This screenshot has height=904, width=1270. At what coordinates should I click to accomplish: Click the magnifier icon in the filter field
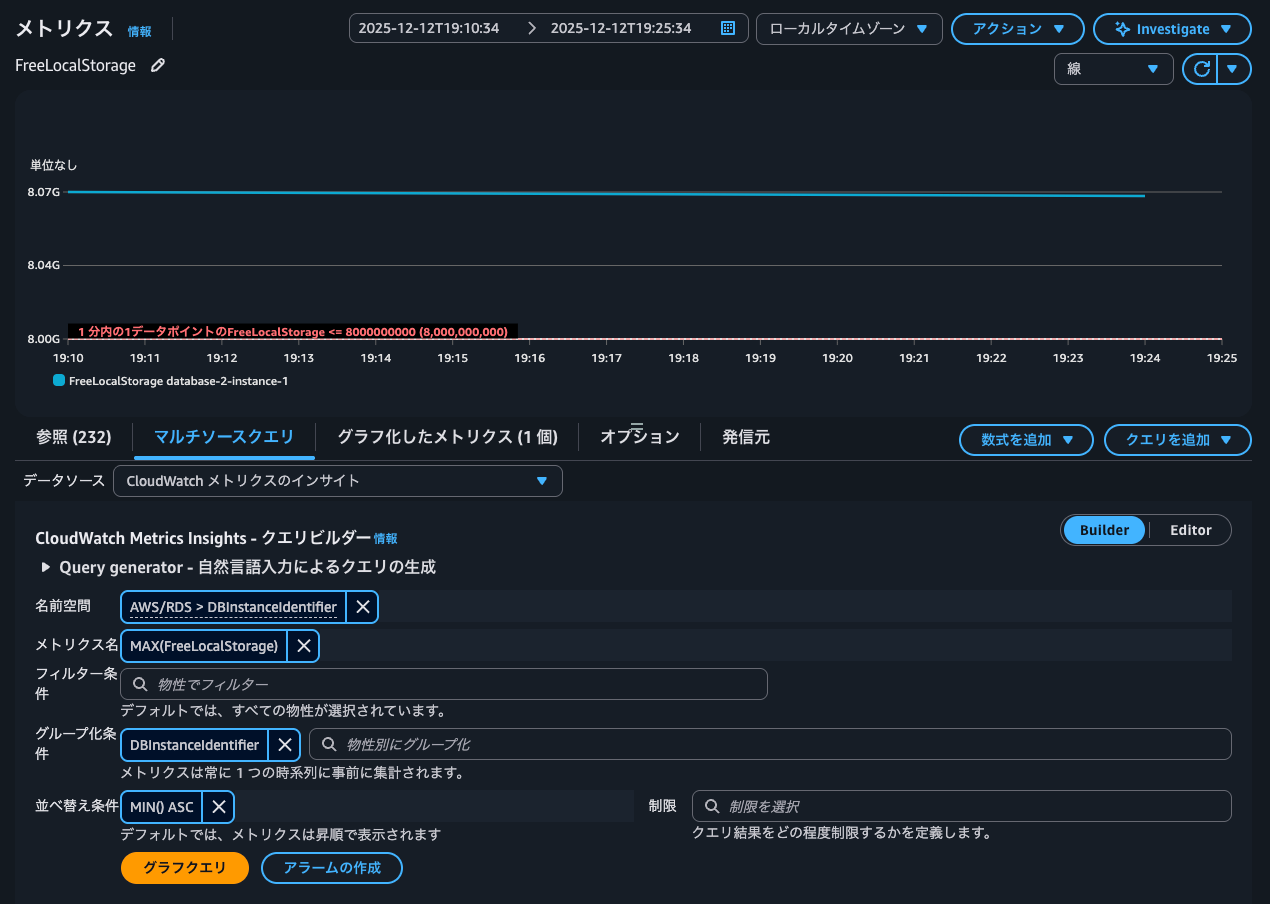pos(138,684)
